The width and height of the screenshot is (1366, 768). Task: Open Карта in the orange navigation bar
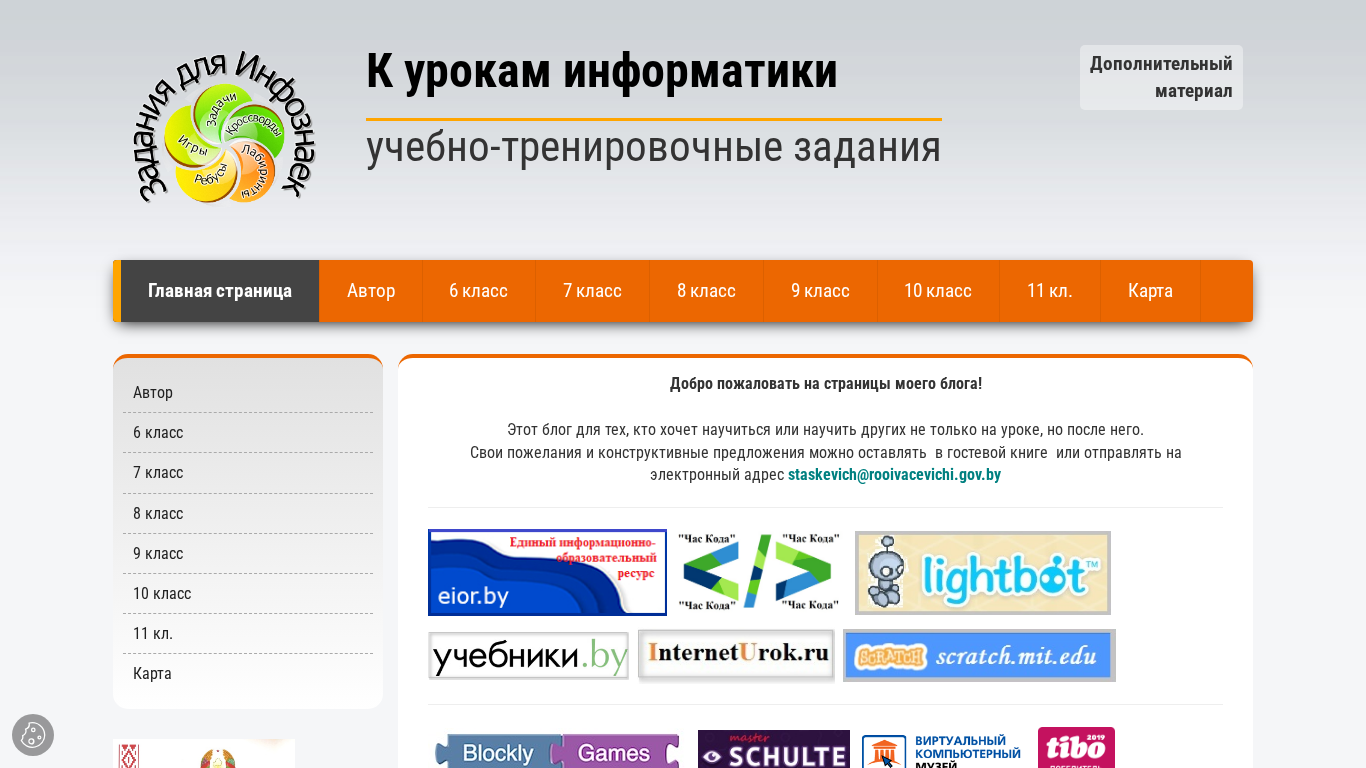1150,291
